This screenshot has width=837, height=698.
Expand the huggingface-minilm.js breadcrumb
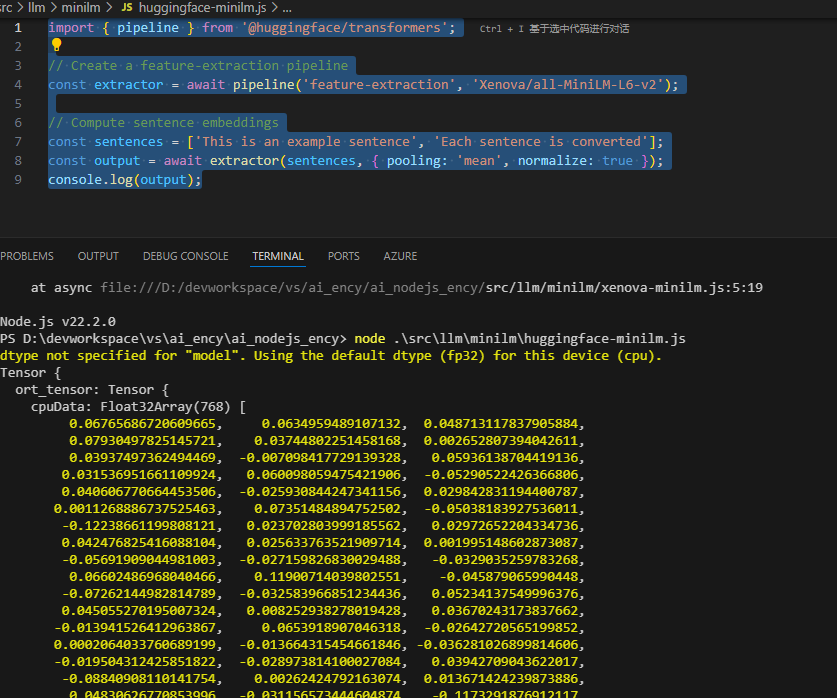[202, 7]
